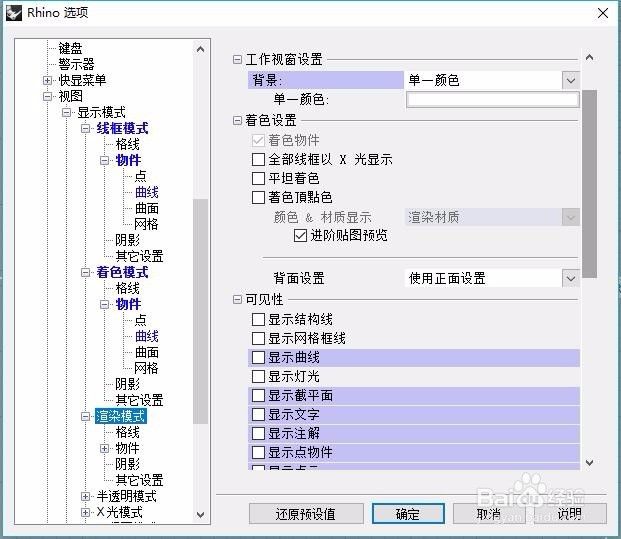Select 警示器 in the options tree
The image size is (621, 539).
[76, 64]
